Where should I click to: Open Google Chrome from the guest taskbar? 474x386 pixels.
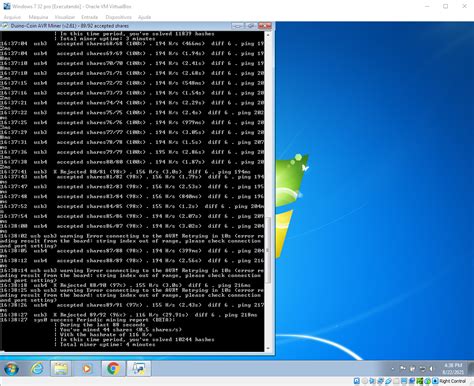tap(113, 369)
